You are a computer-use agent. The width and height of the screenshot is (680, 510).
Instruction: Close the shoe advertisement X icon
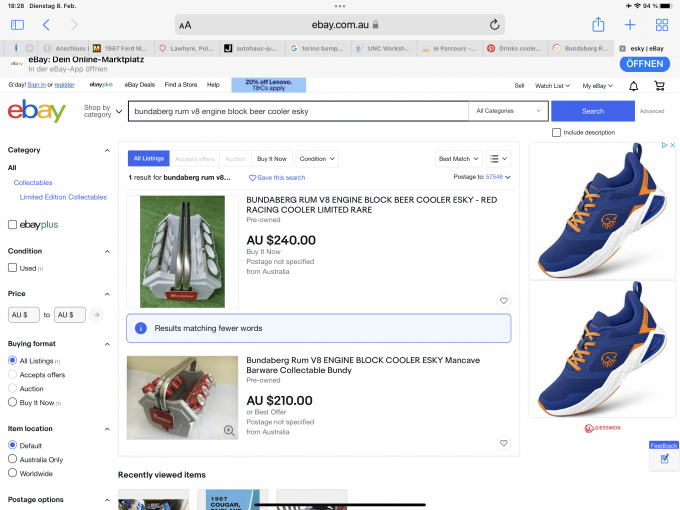click(673, 145)
